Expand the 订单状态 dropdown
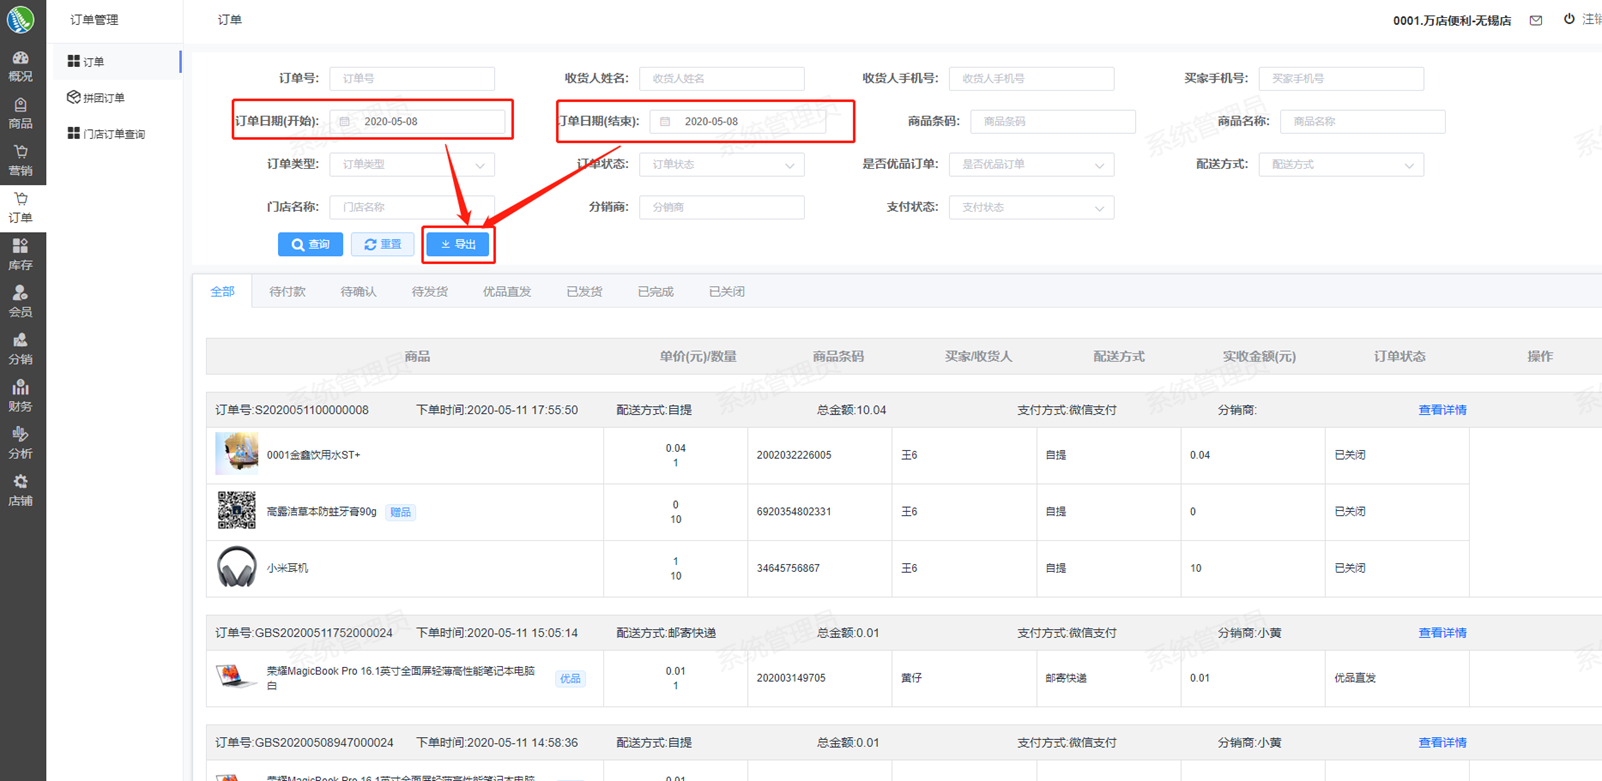 click(721, 165)
